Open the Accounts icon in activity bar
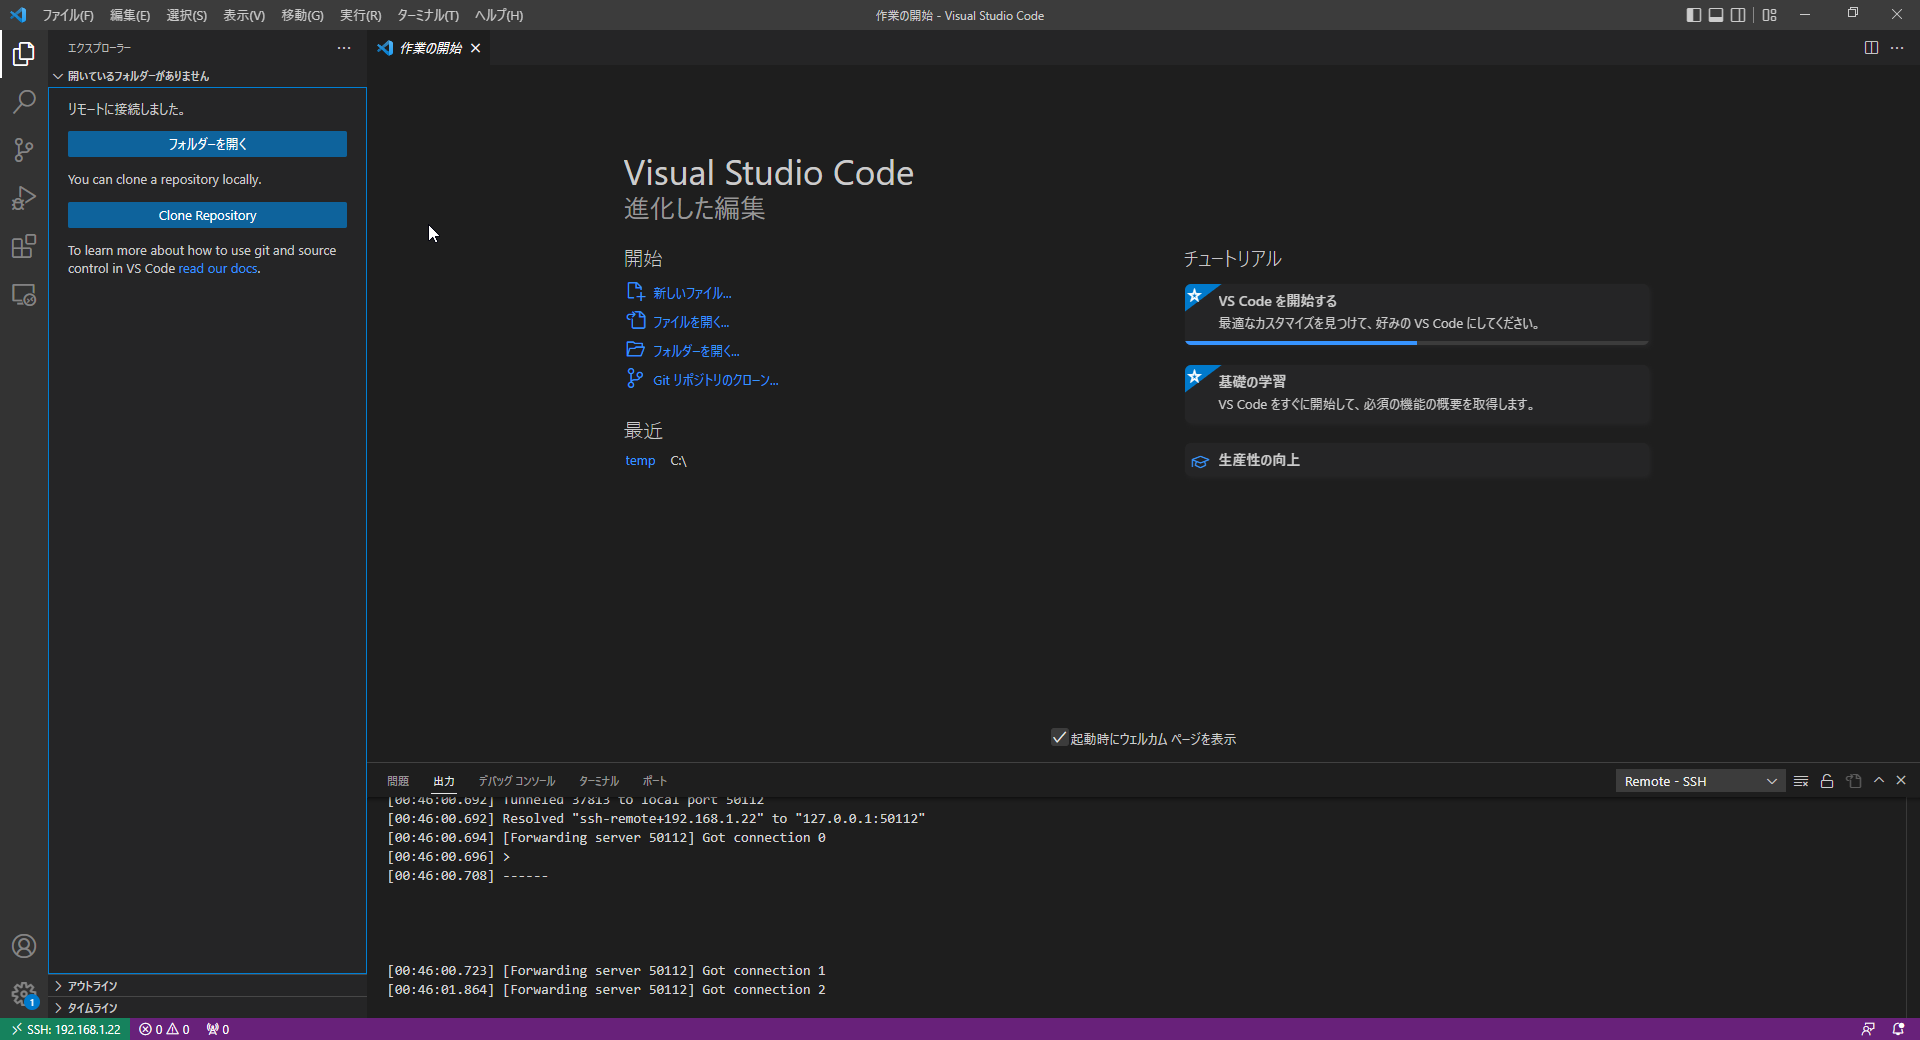 (24, 946)
